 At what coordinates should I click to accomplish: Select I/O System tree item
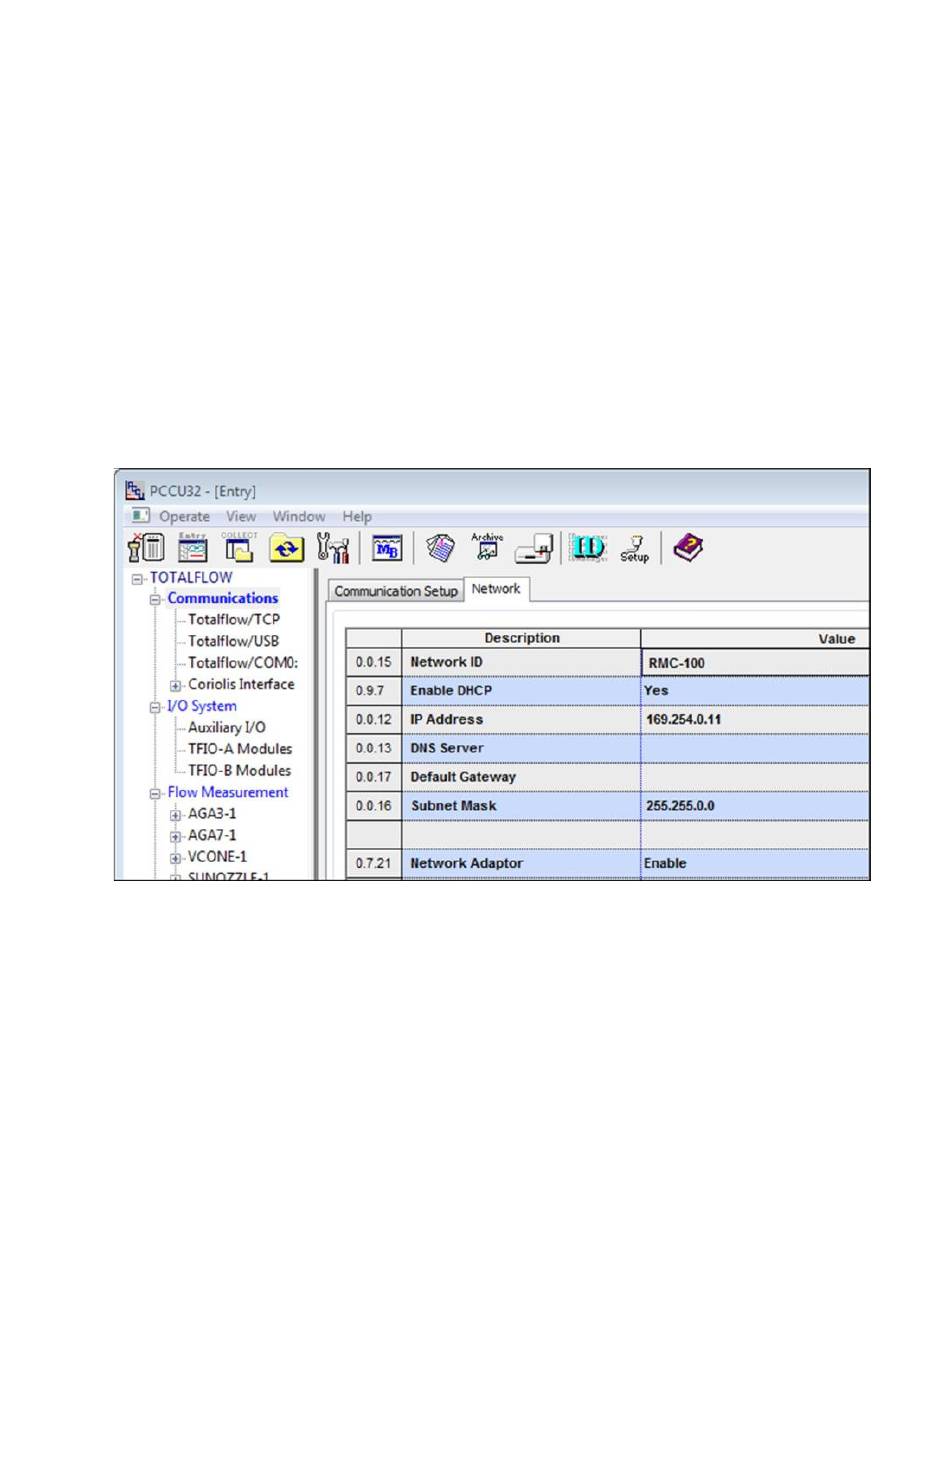(x=202, y=706)
